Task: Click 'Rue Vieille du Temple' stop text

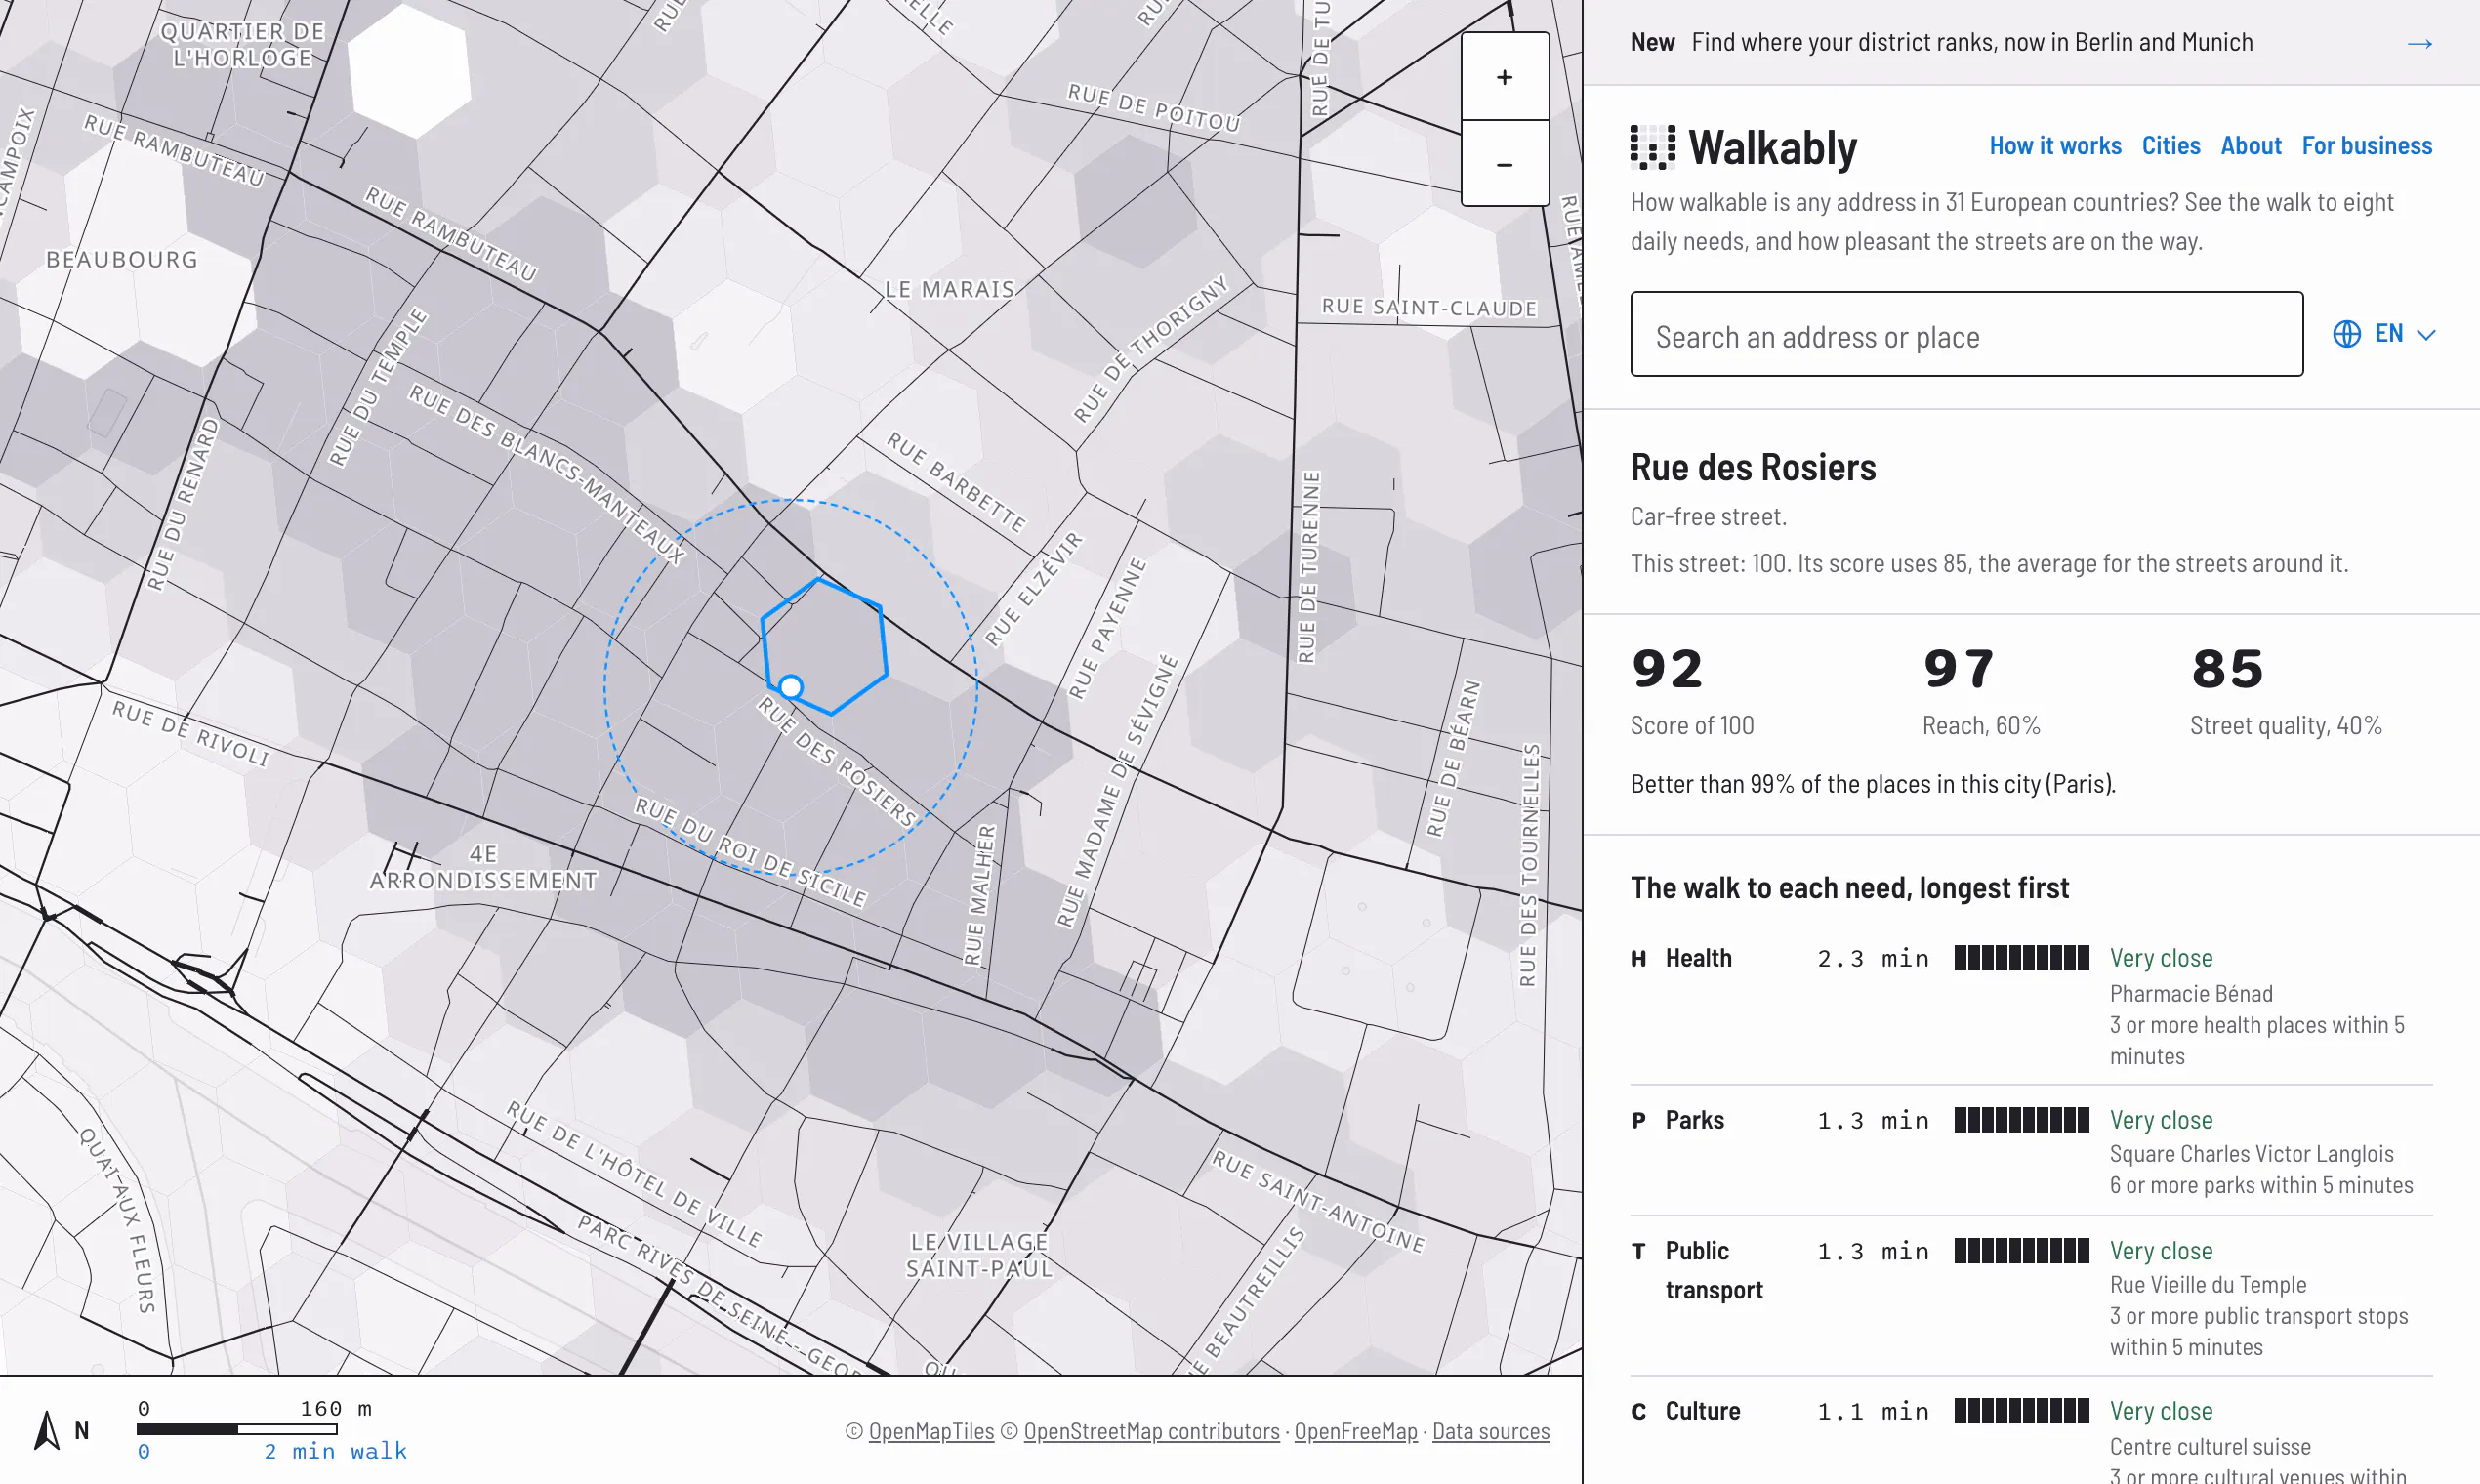Action: [x=2208, y=1284]
